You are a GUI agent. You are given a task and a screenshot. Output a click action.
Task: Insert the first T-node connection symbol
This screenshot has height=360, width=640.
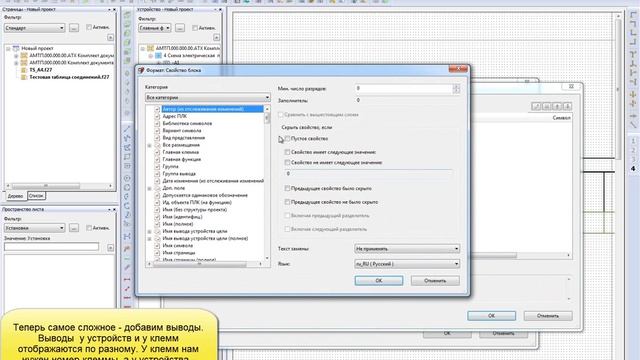[633, 54]
